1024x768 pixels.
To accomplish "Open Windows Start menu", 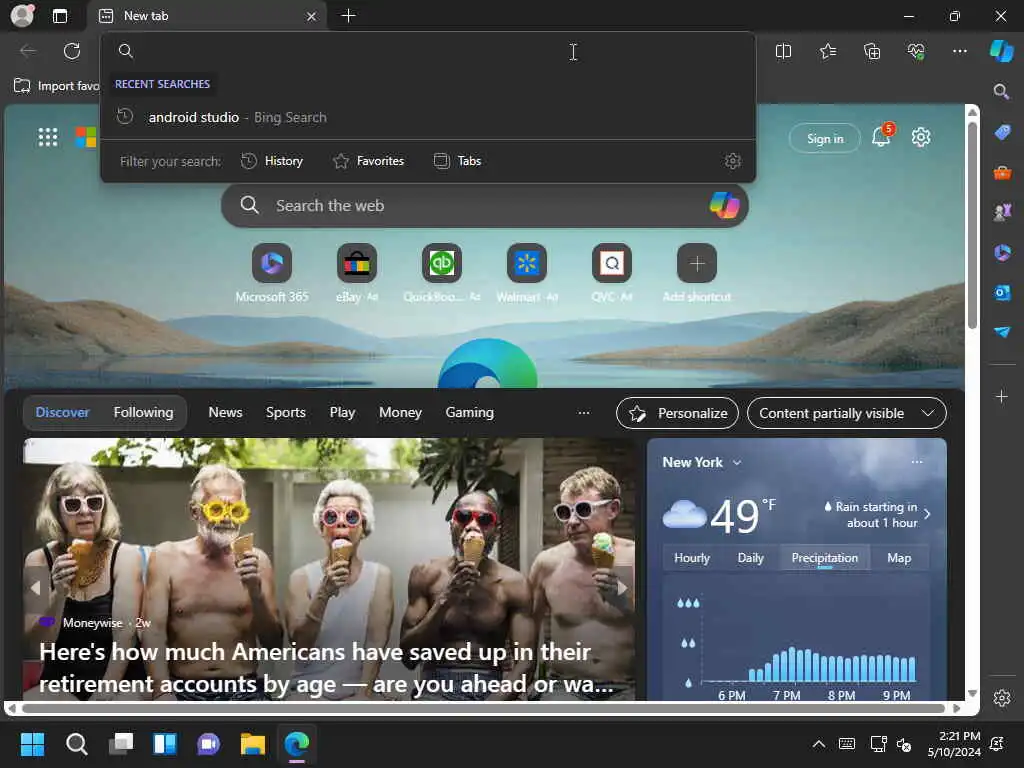I will click(x=32, y=744).
